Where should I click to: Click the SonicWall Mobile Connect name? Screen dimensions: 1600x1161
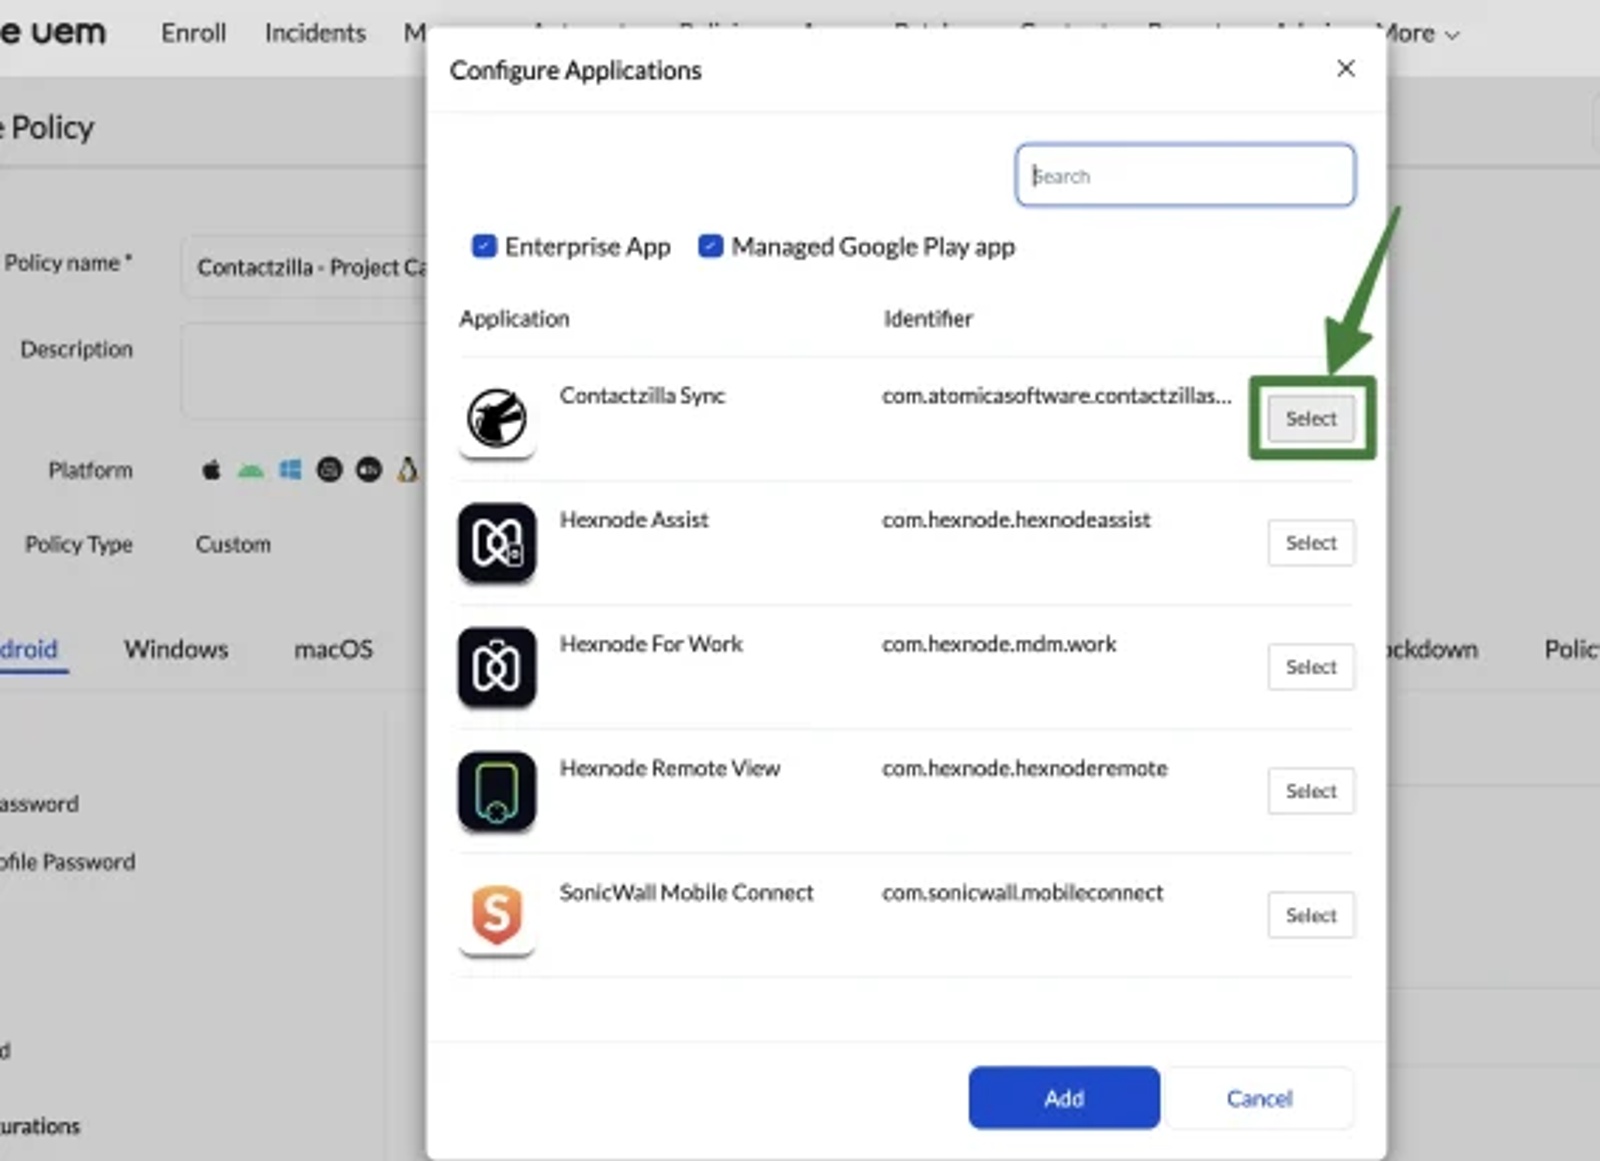pyautogui.click(x=686, y=892)
